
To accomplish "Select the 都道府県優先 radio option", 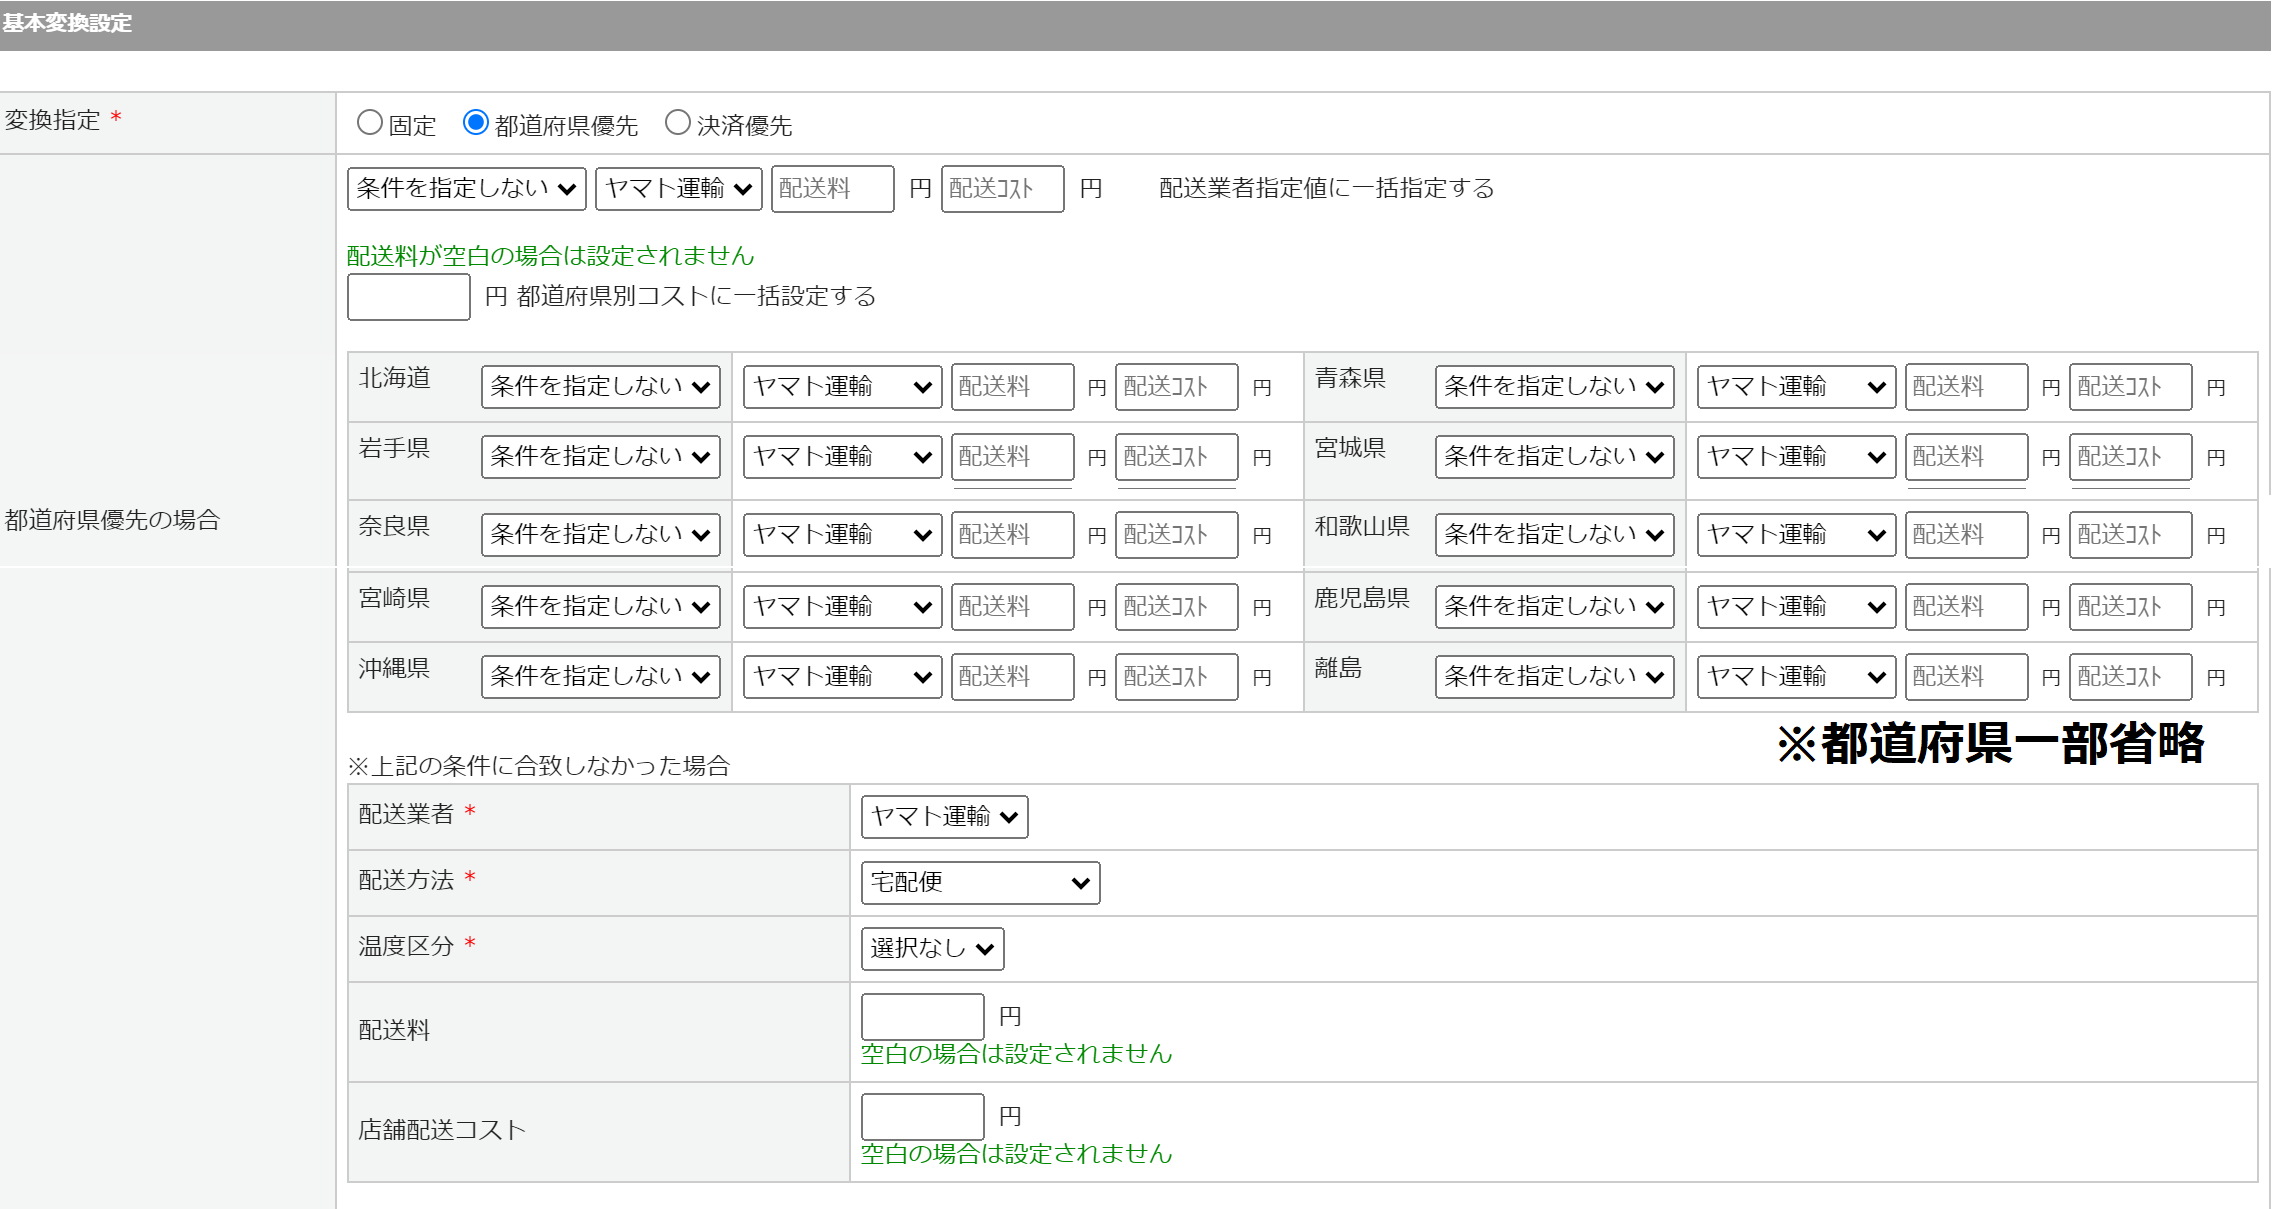I will click(476, 123).
